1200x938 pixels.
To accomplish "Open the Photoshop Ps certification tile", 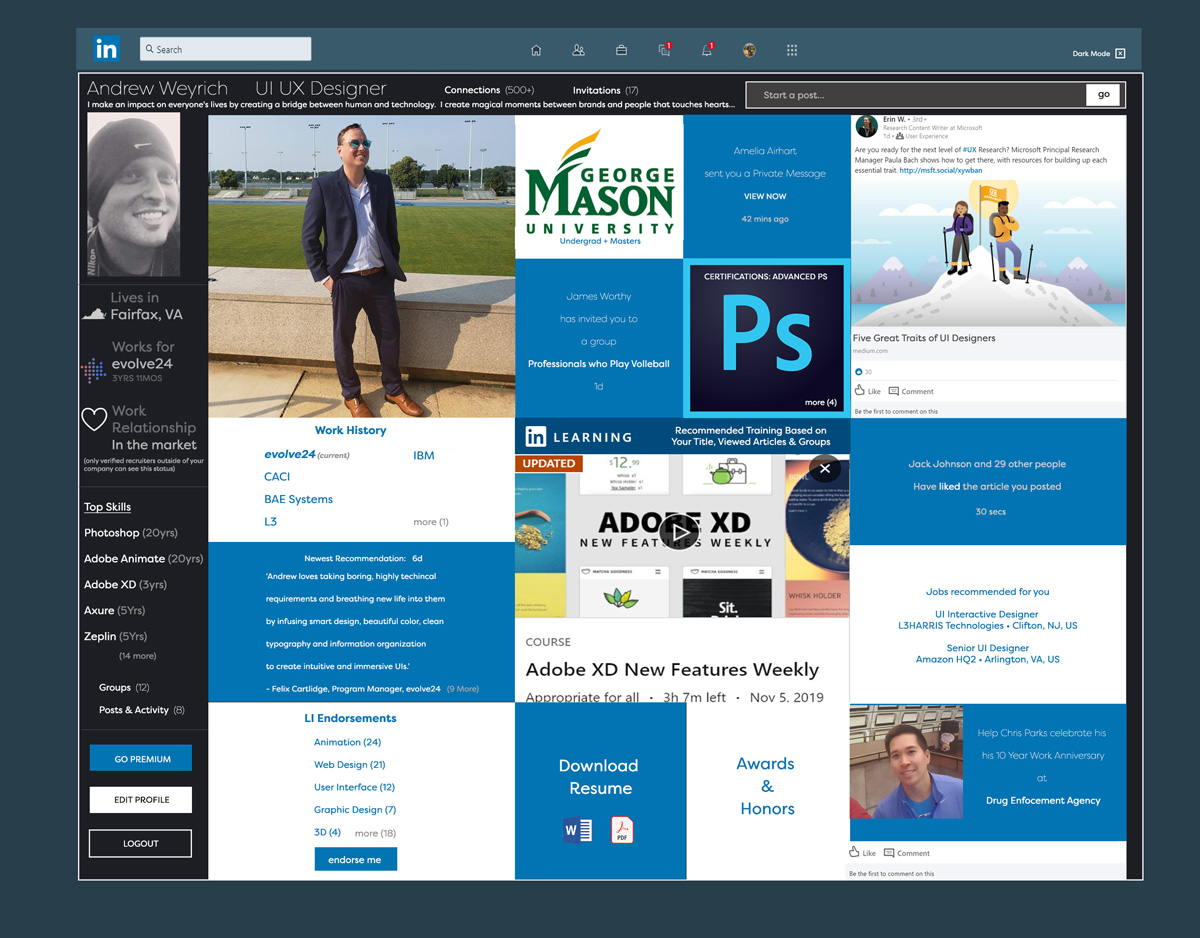I will [767, 336].
